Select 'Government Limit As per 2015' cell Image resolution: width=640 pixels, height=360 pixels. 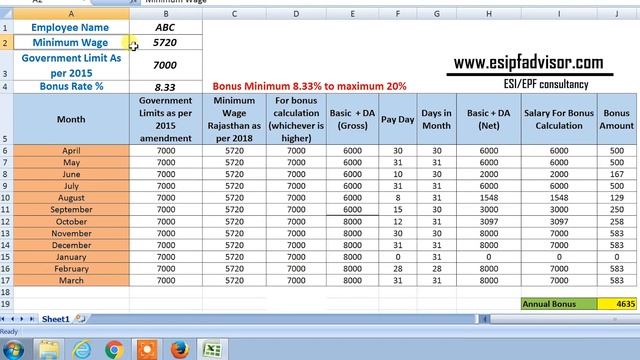coord(71,65)
